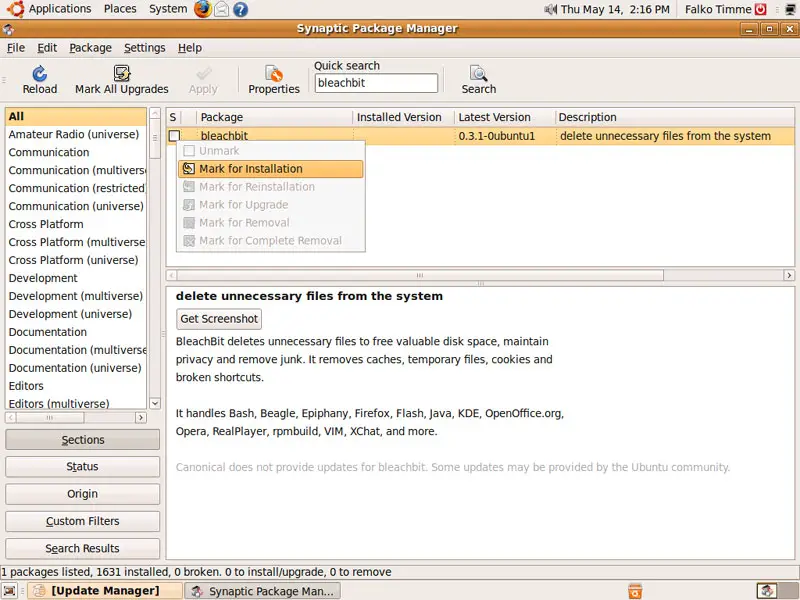Click the category list horizontal scroll right arrow

[x=141, y=418]
